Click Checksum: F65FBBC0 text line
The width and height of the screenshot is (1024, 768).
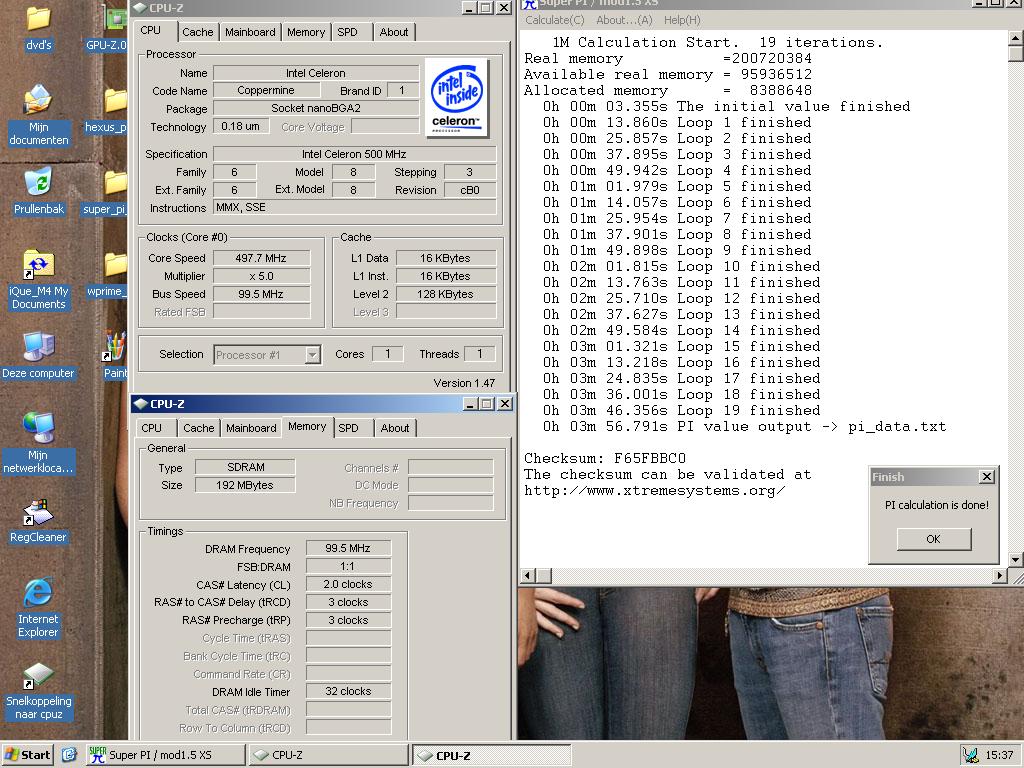pos(605,458)
